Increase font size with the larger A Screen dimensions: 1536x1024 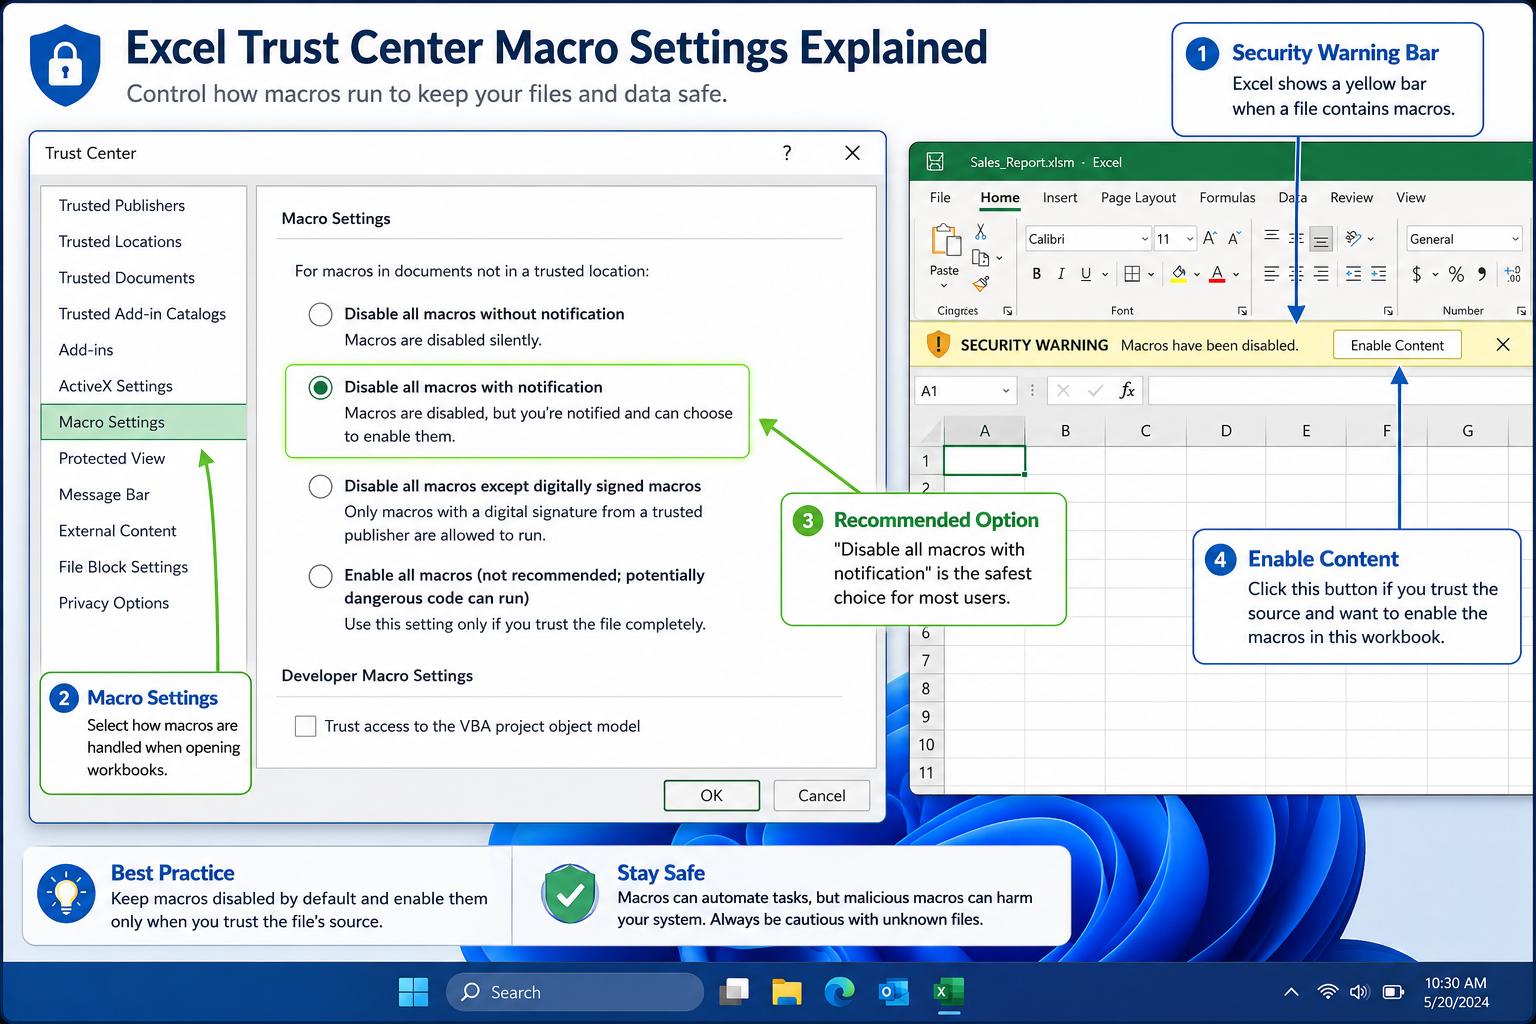point(1209,238)
